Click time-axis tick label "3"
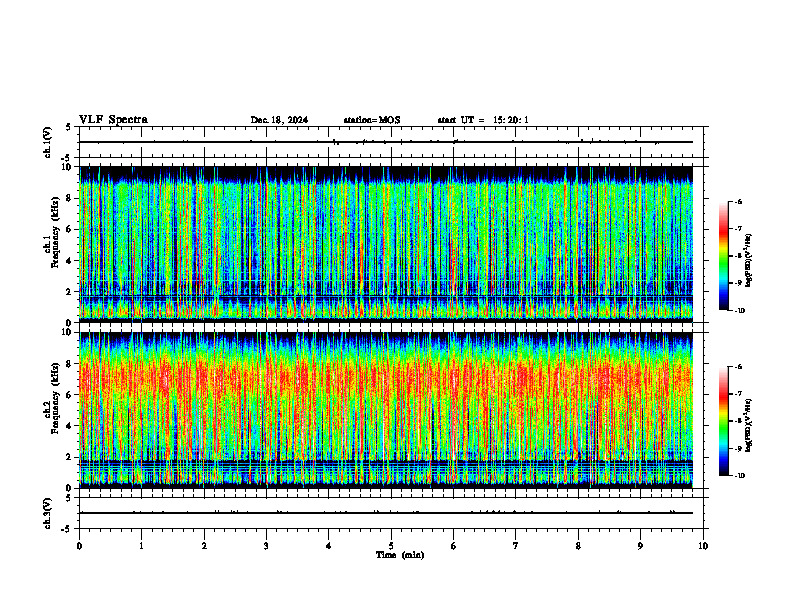 pos(266,546)
